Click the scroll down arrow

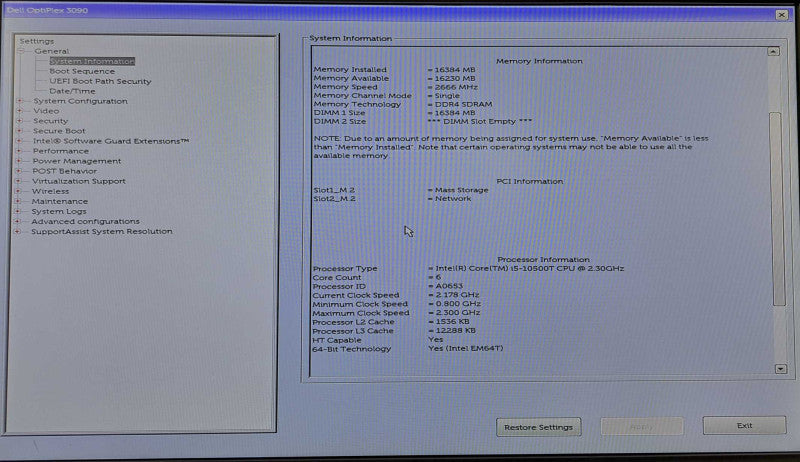coord(781,369)
